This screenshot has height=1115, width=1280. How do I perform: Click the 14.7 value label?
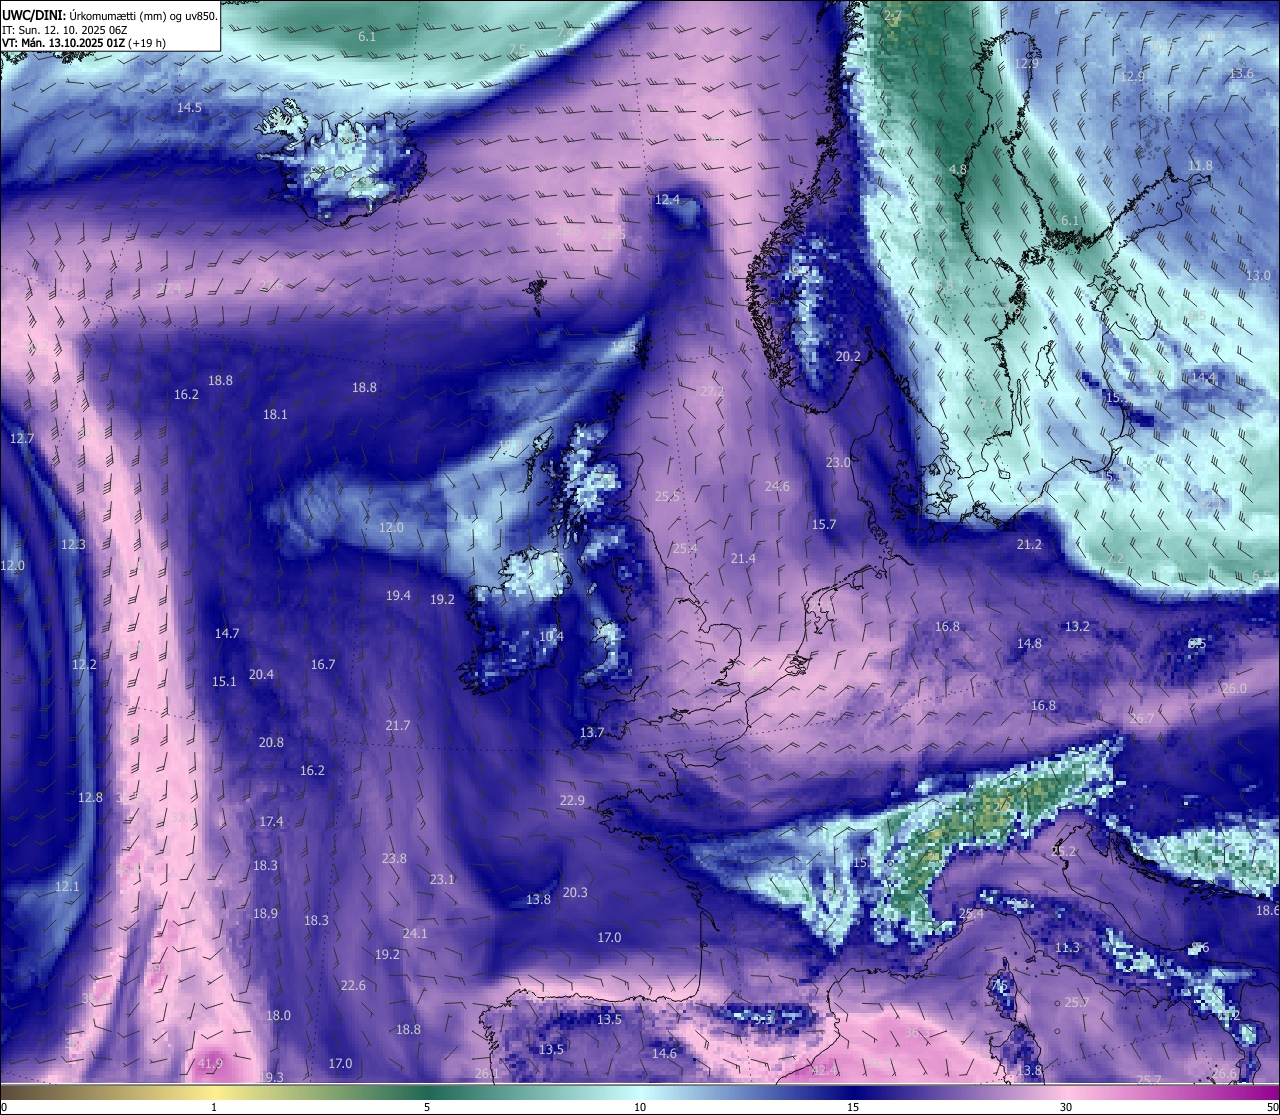click(x=227, y=633)
